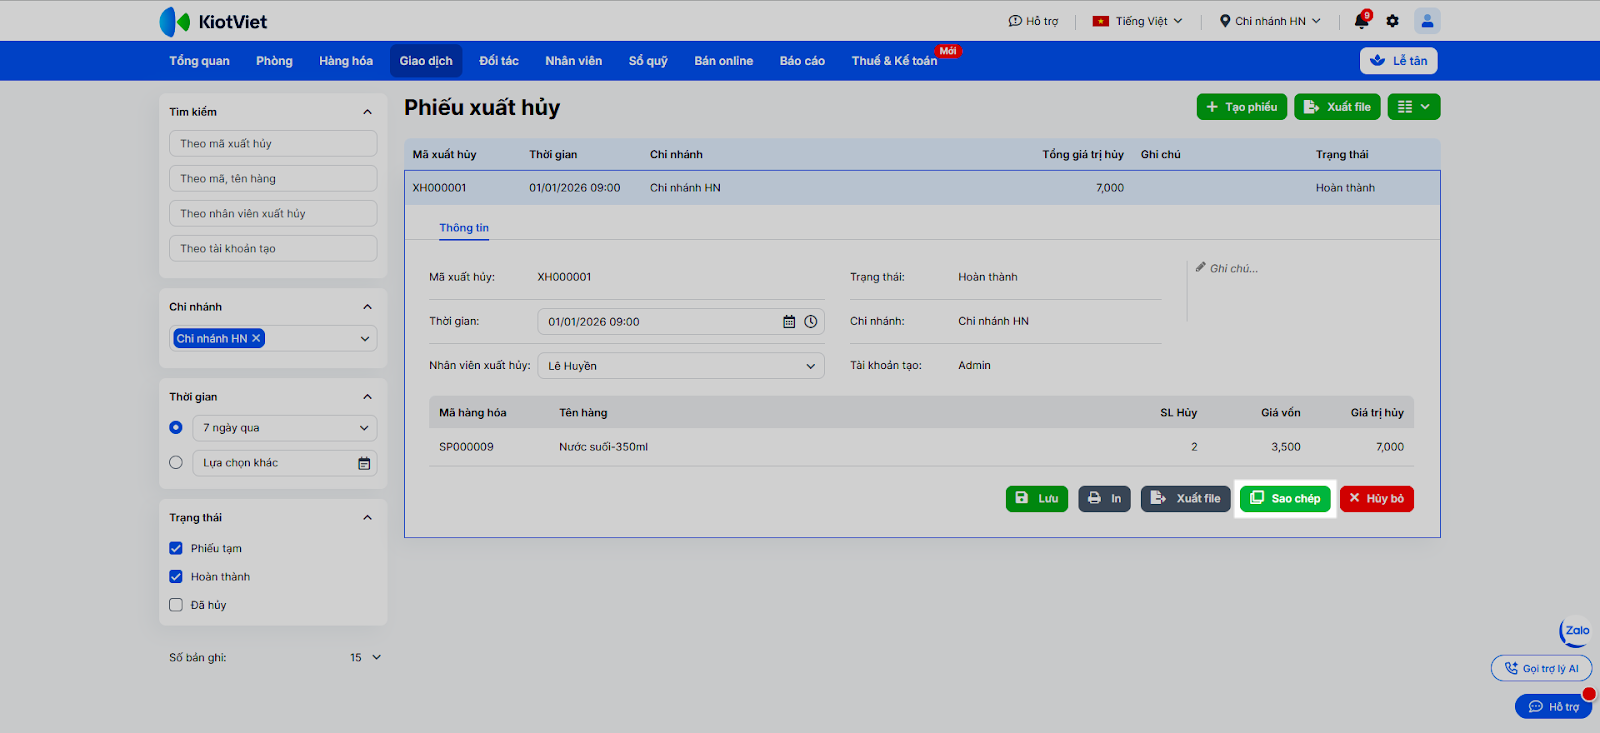Viewport: 1600px width, 733px height.
Task: Open the Hỗ trợ link in top bar
Action: tap(1033, 21)
